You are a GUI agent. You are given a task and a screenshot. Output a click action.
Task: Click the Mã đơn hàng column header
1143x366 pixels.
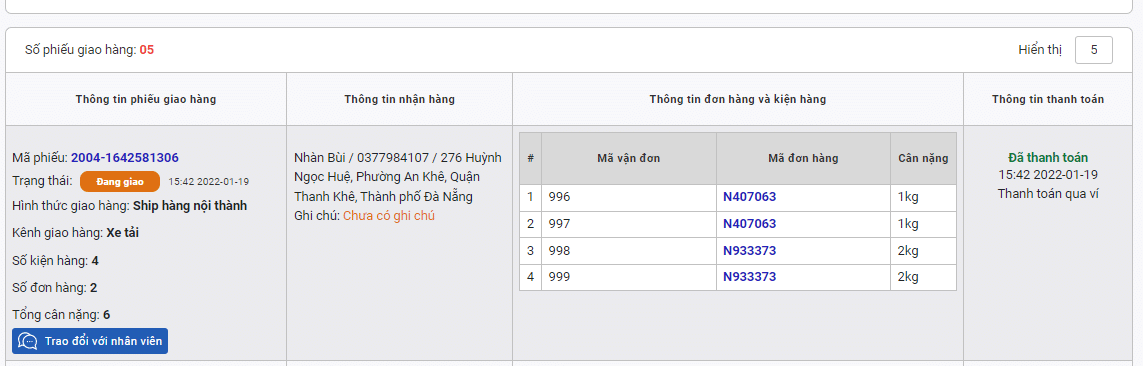tap(803, 158)
